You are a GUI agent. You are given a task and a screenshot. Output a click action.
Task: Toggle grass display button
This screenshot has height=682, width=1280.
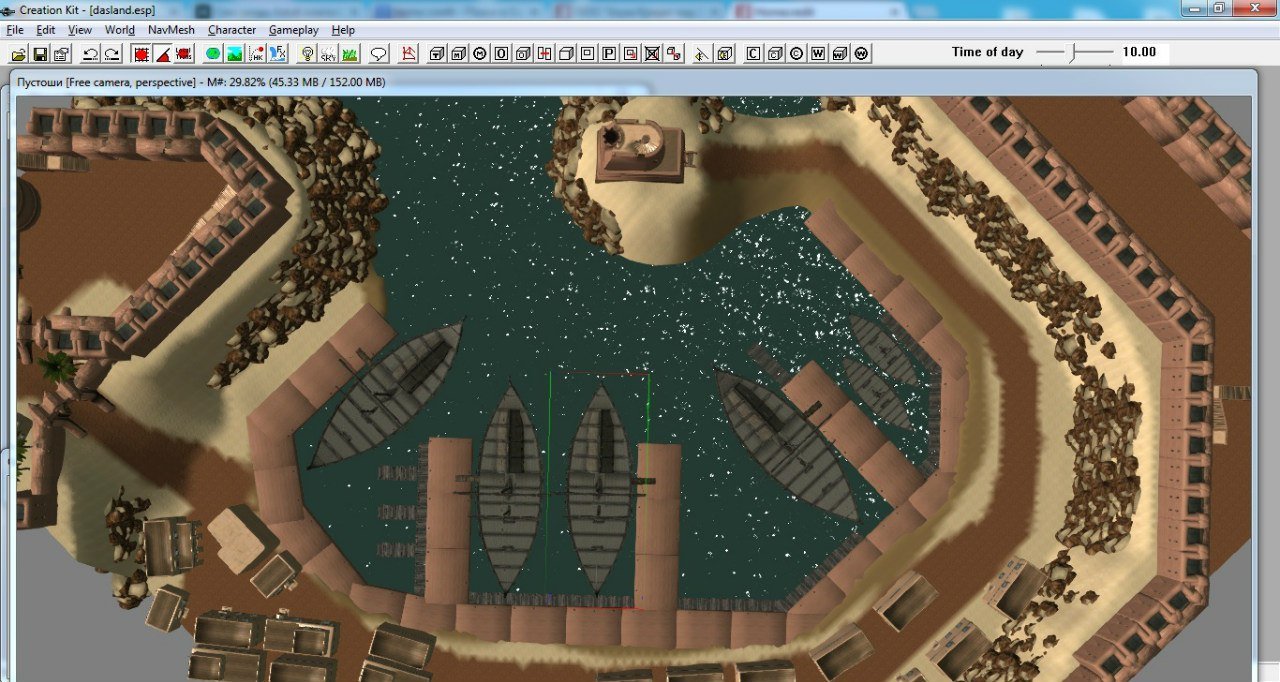350,53
